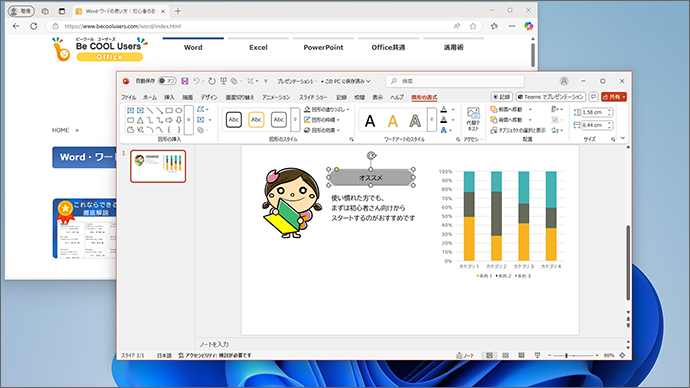Choose the orange letter A WordArt style
The image size is (690, 388).
click(393, 121)
